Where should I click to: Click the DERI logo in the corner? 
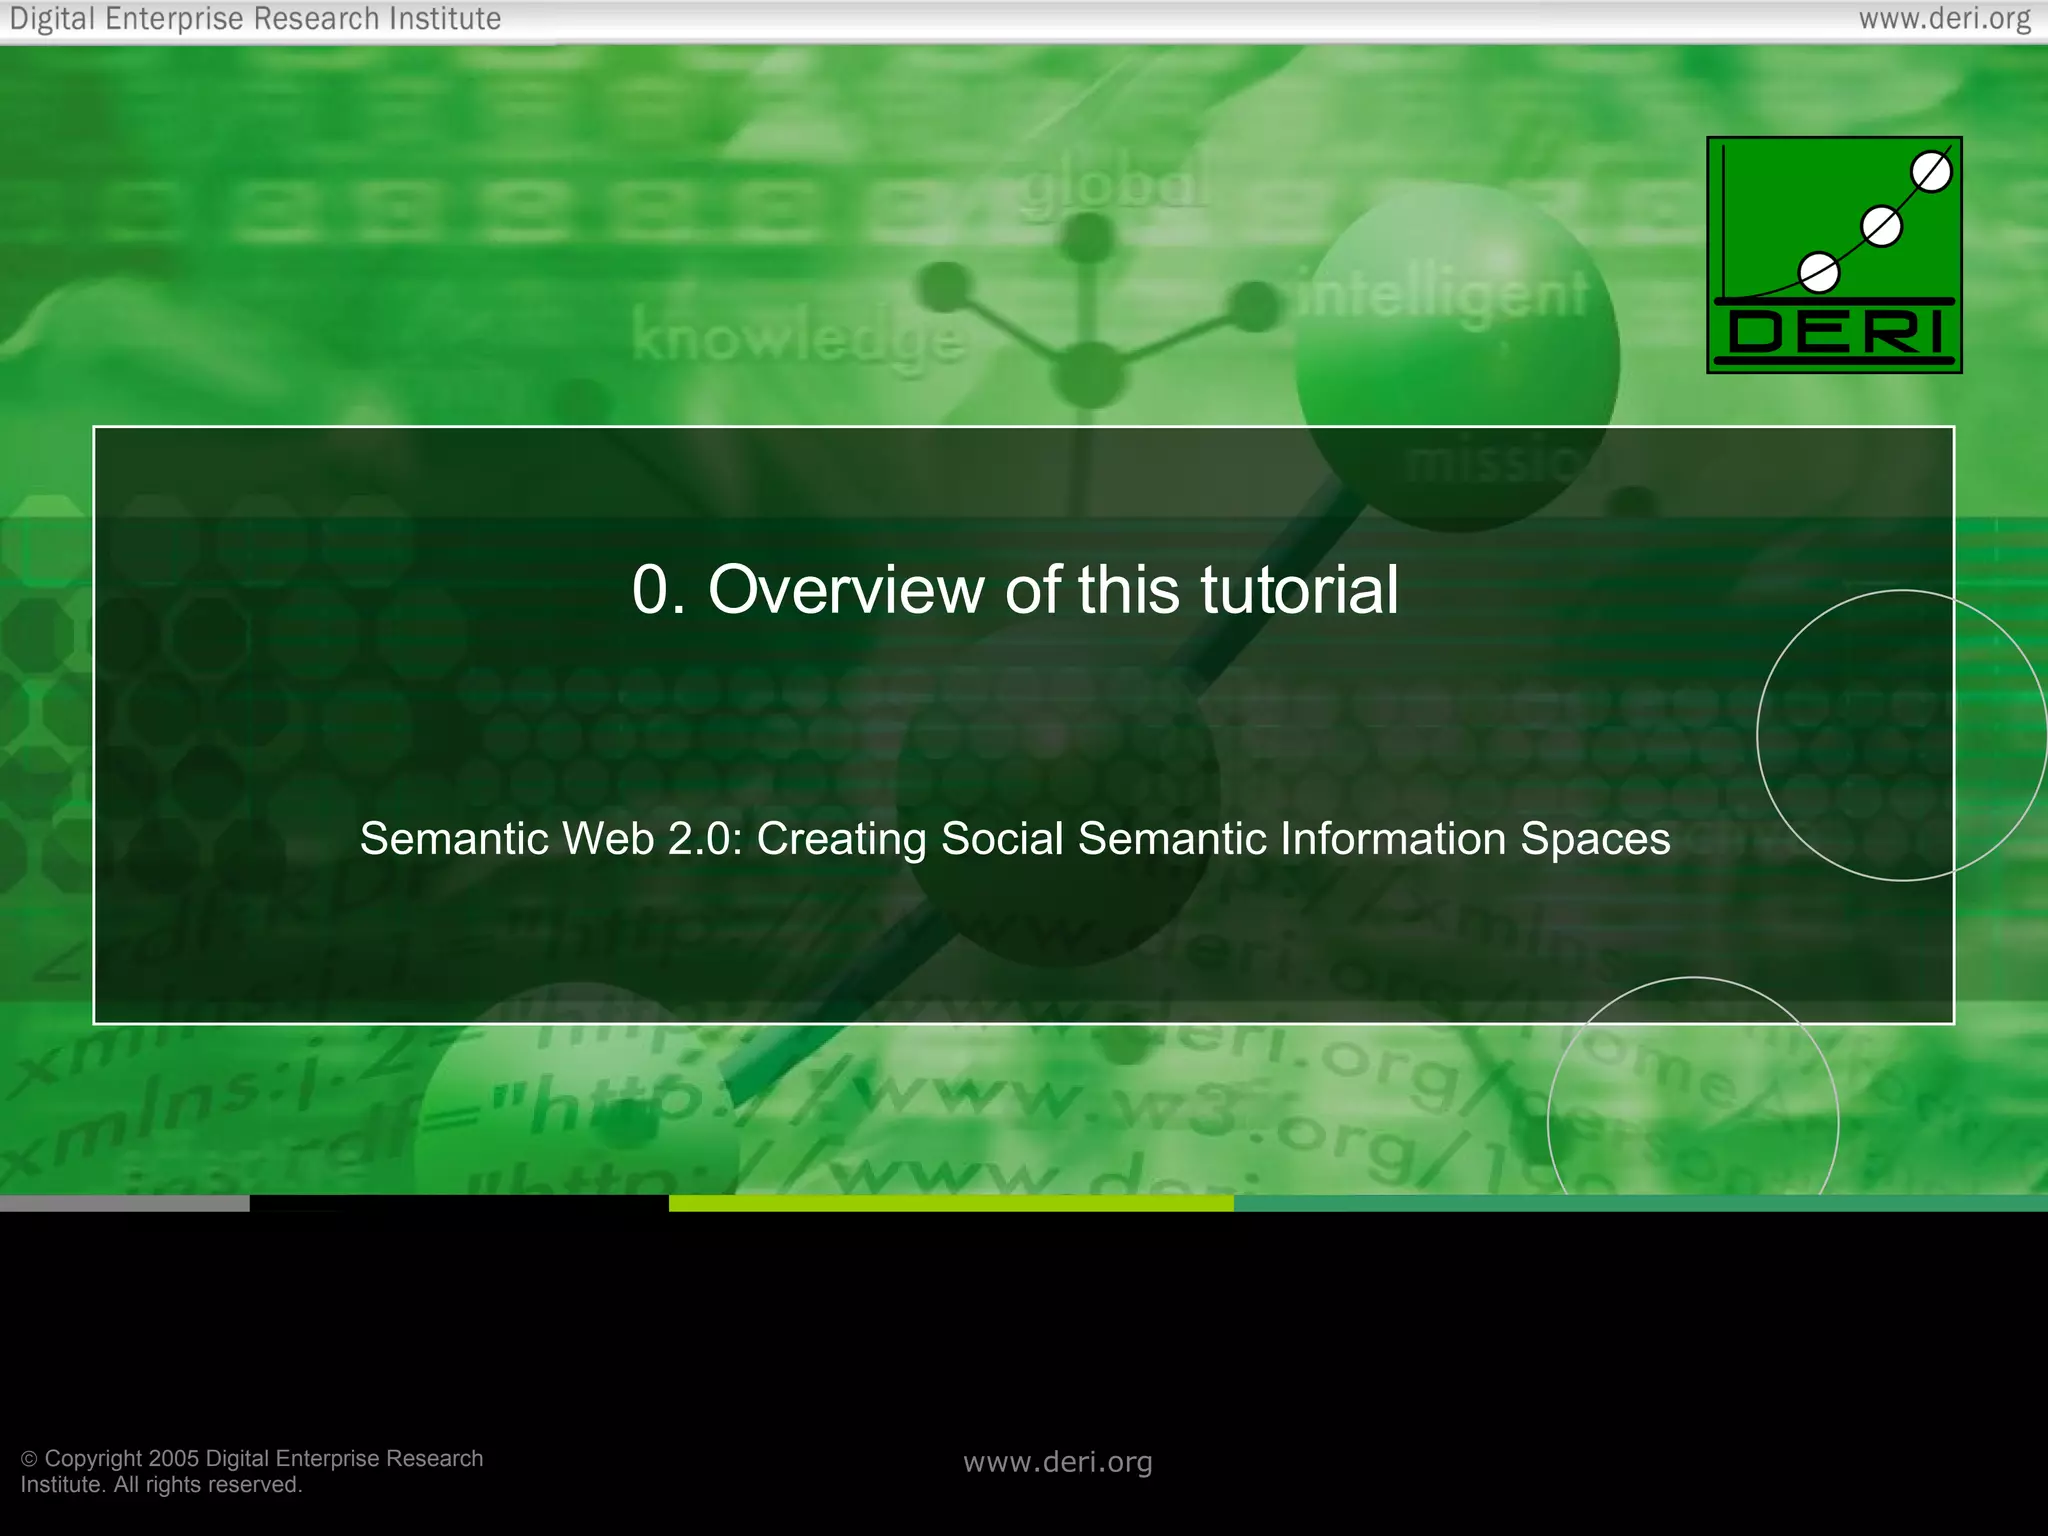pos(1834,255)
